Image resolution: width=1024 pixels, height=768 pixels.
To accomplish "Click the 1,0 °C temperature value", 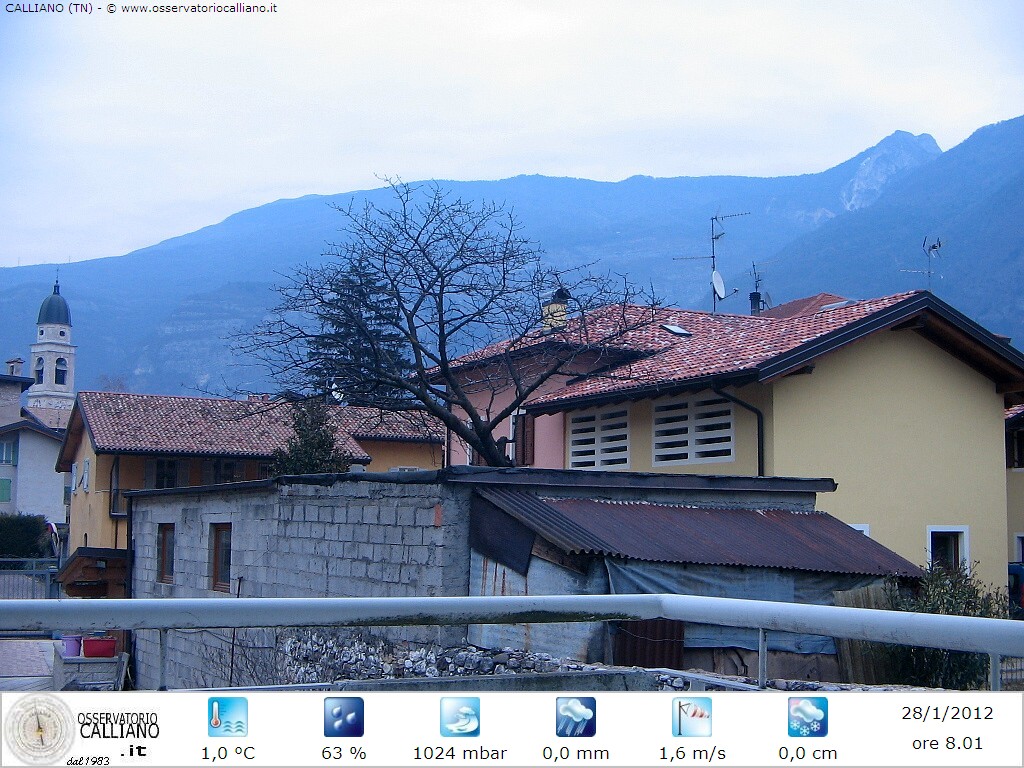I will 227,753.
